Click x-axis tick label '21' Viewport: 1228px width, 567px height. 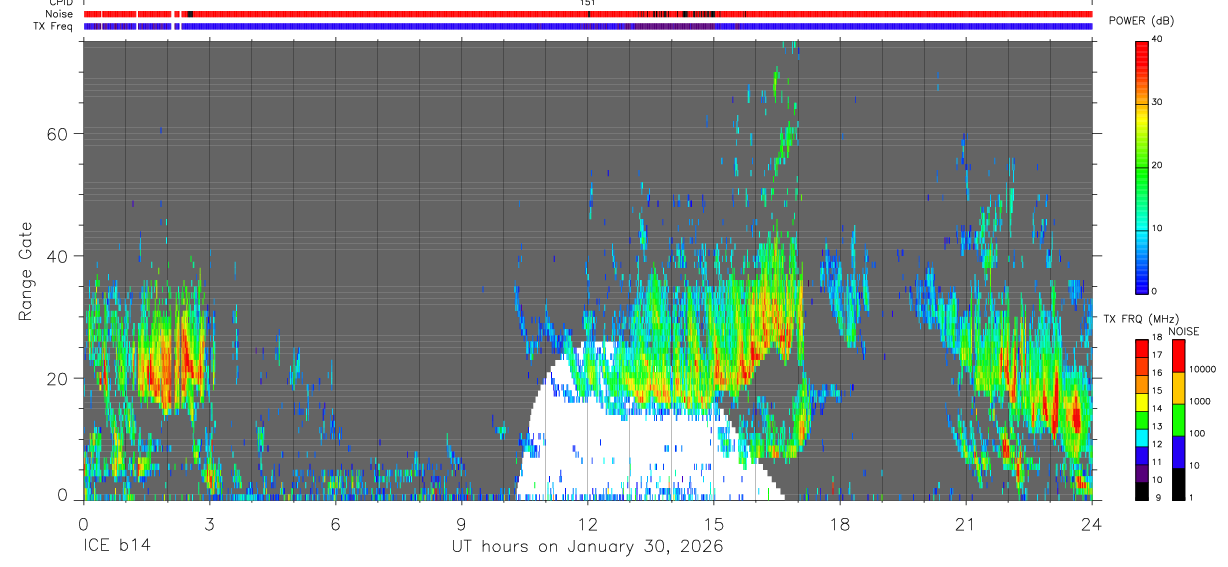(x=966, y=523)
